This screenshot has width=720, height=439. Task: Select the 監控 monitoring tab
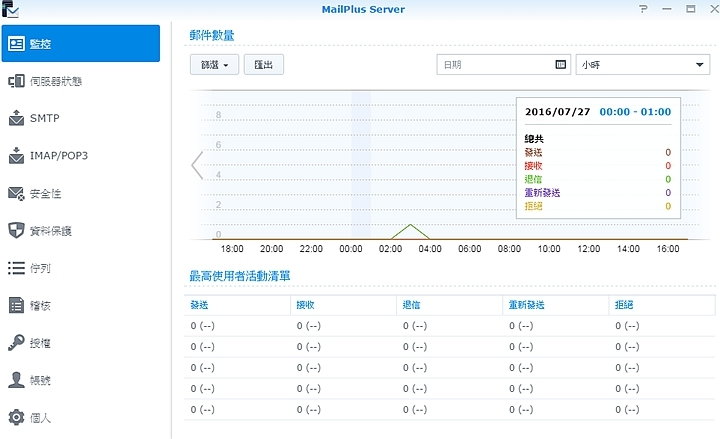point(80,43)
